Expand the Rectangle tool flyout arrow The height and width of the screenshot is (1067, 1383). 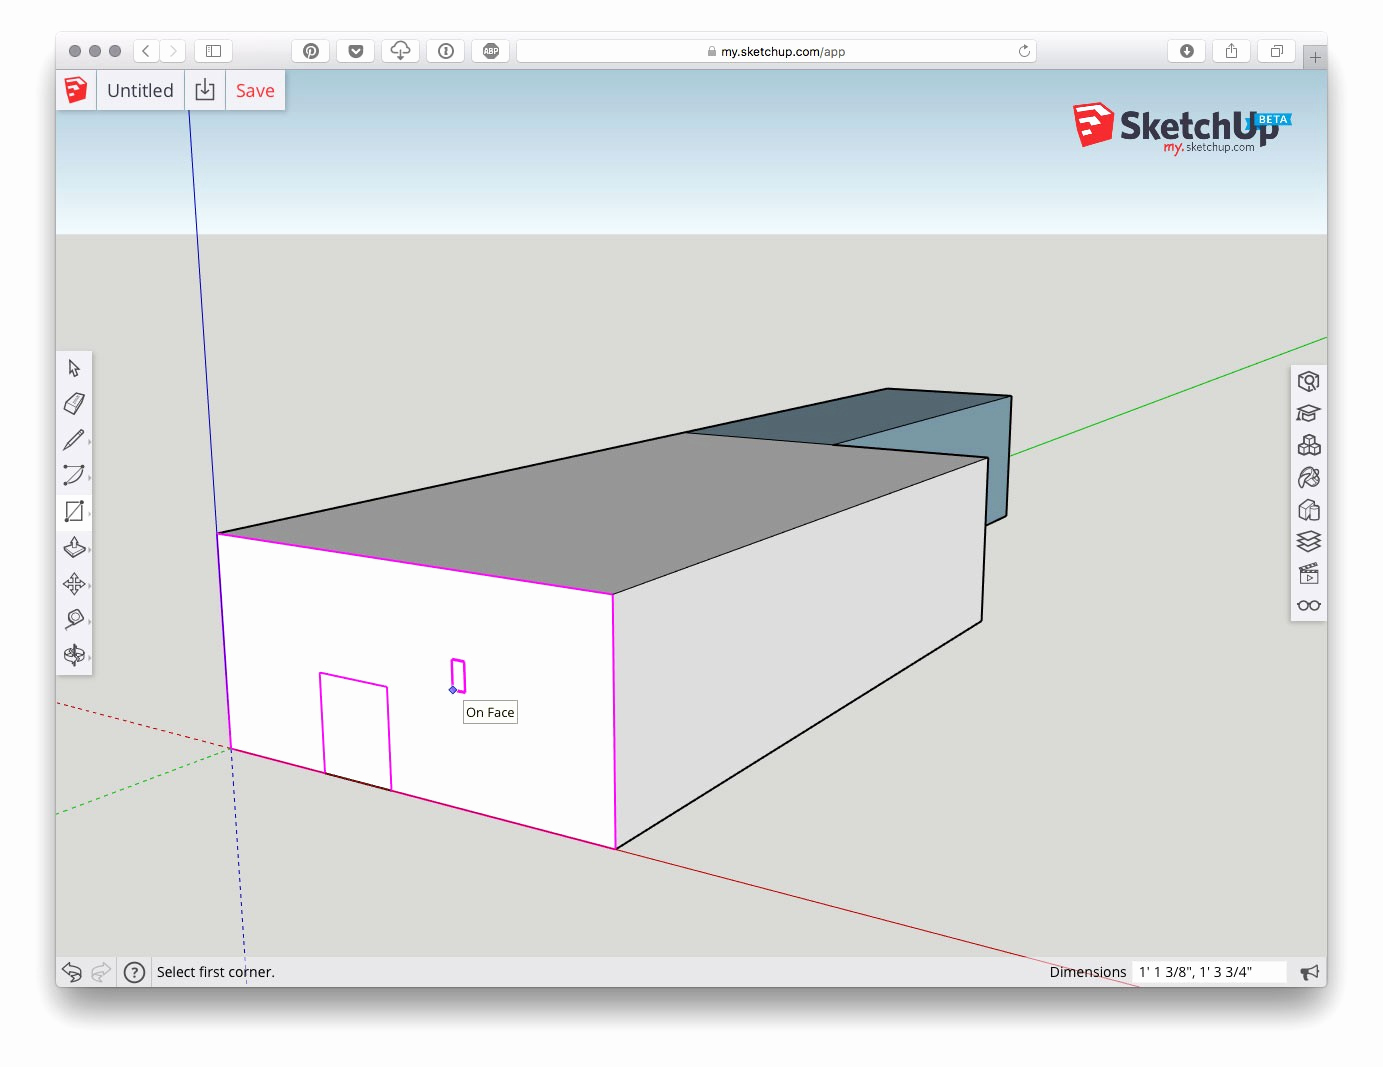coord(89,514)
